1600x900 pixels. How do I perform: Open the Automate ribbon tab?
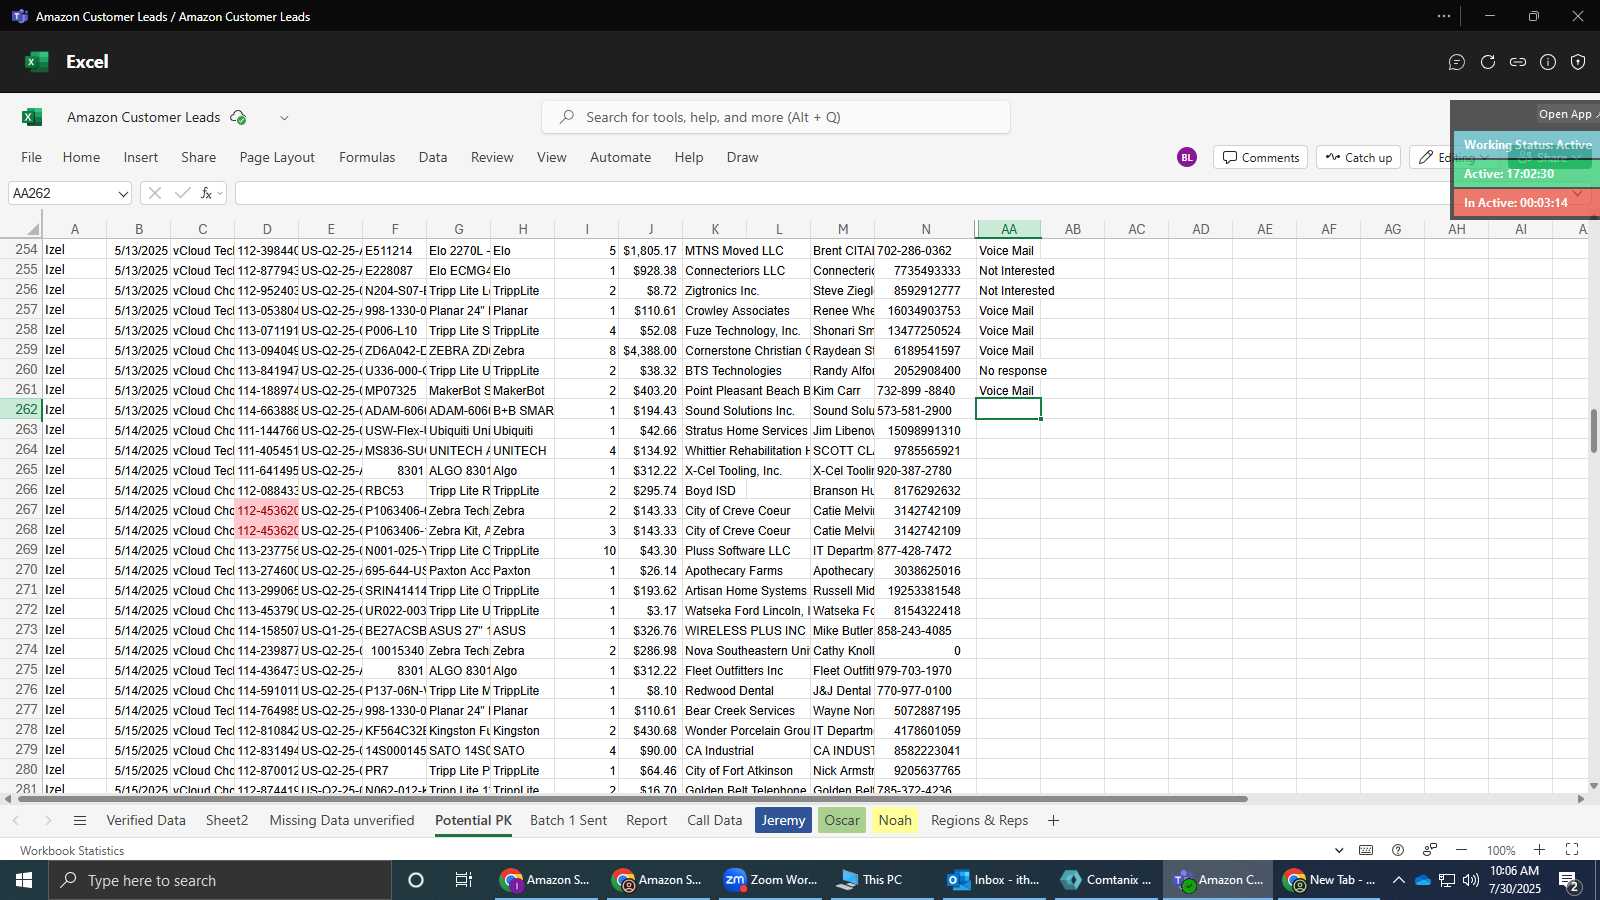click(620, 157)
